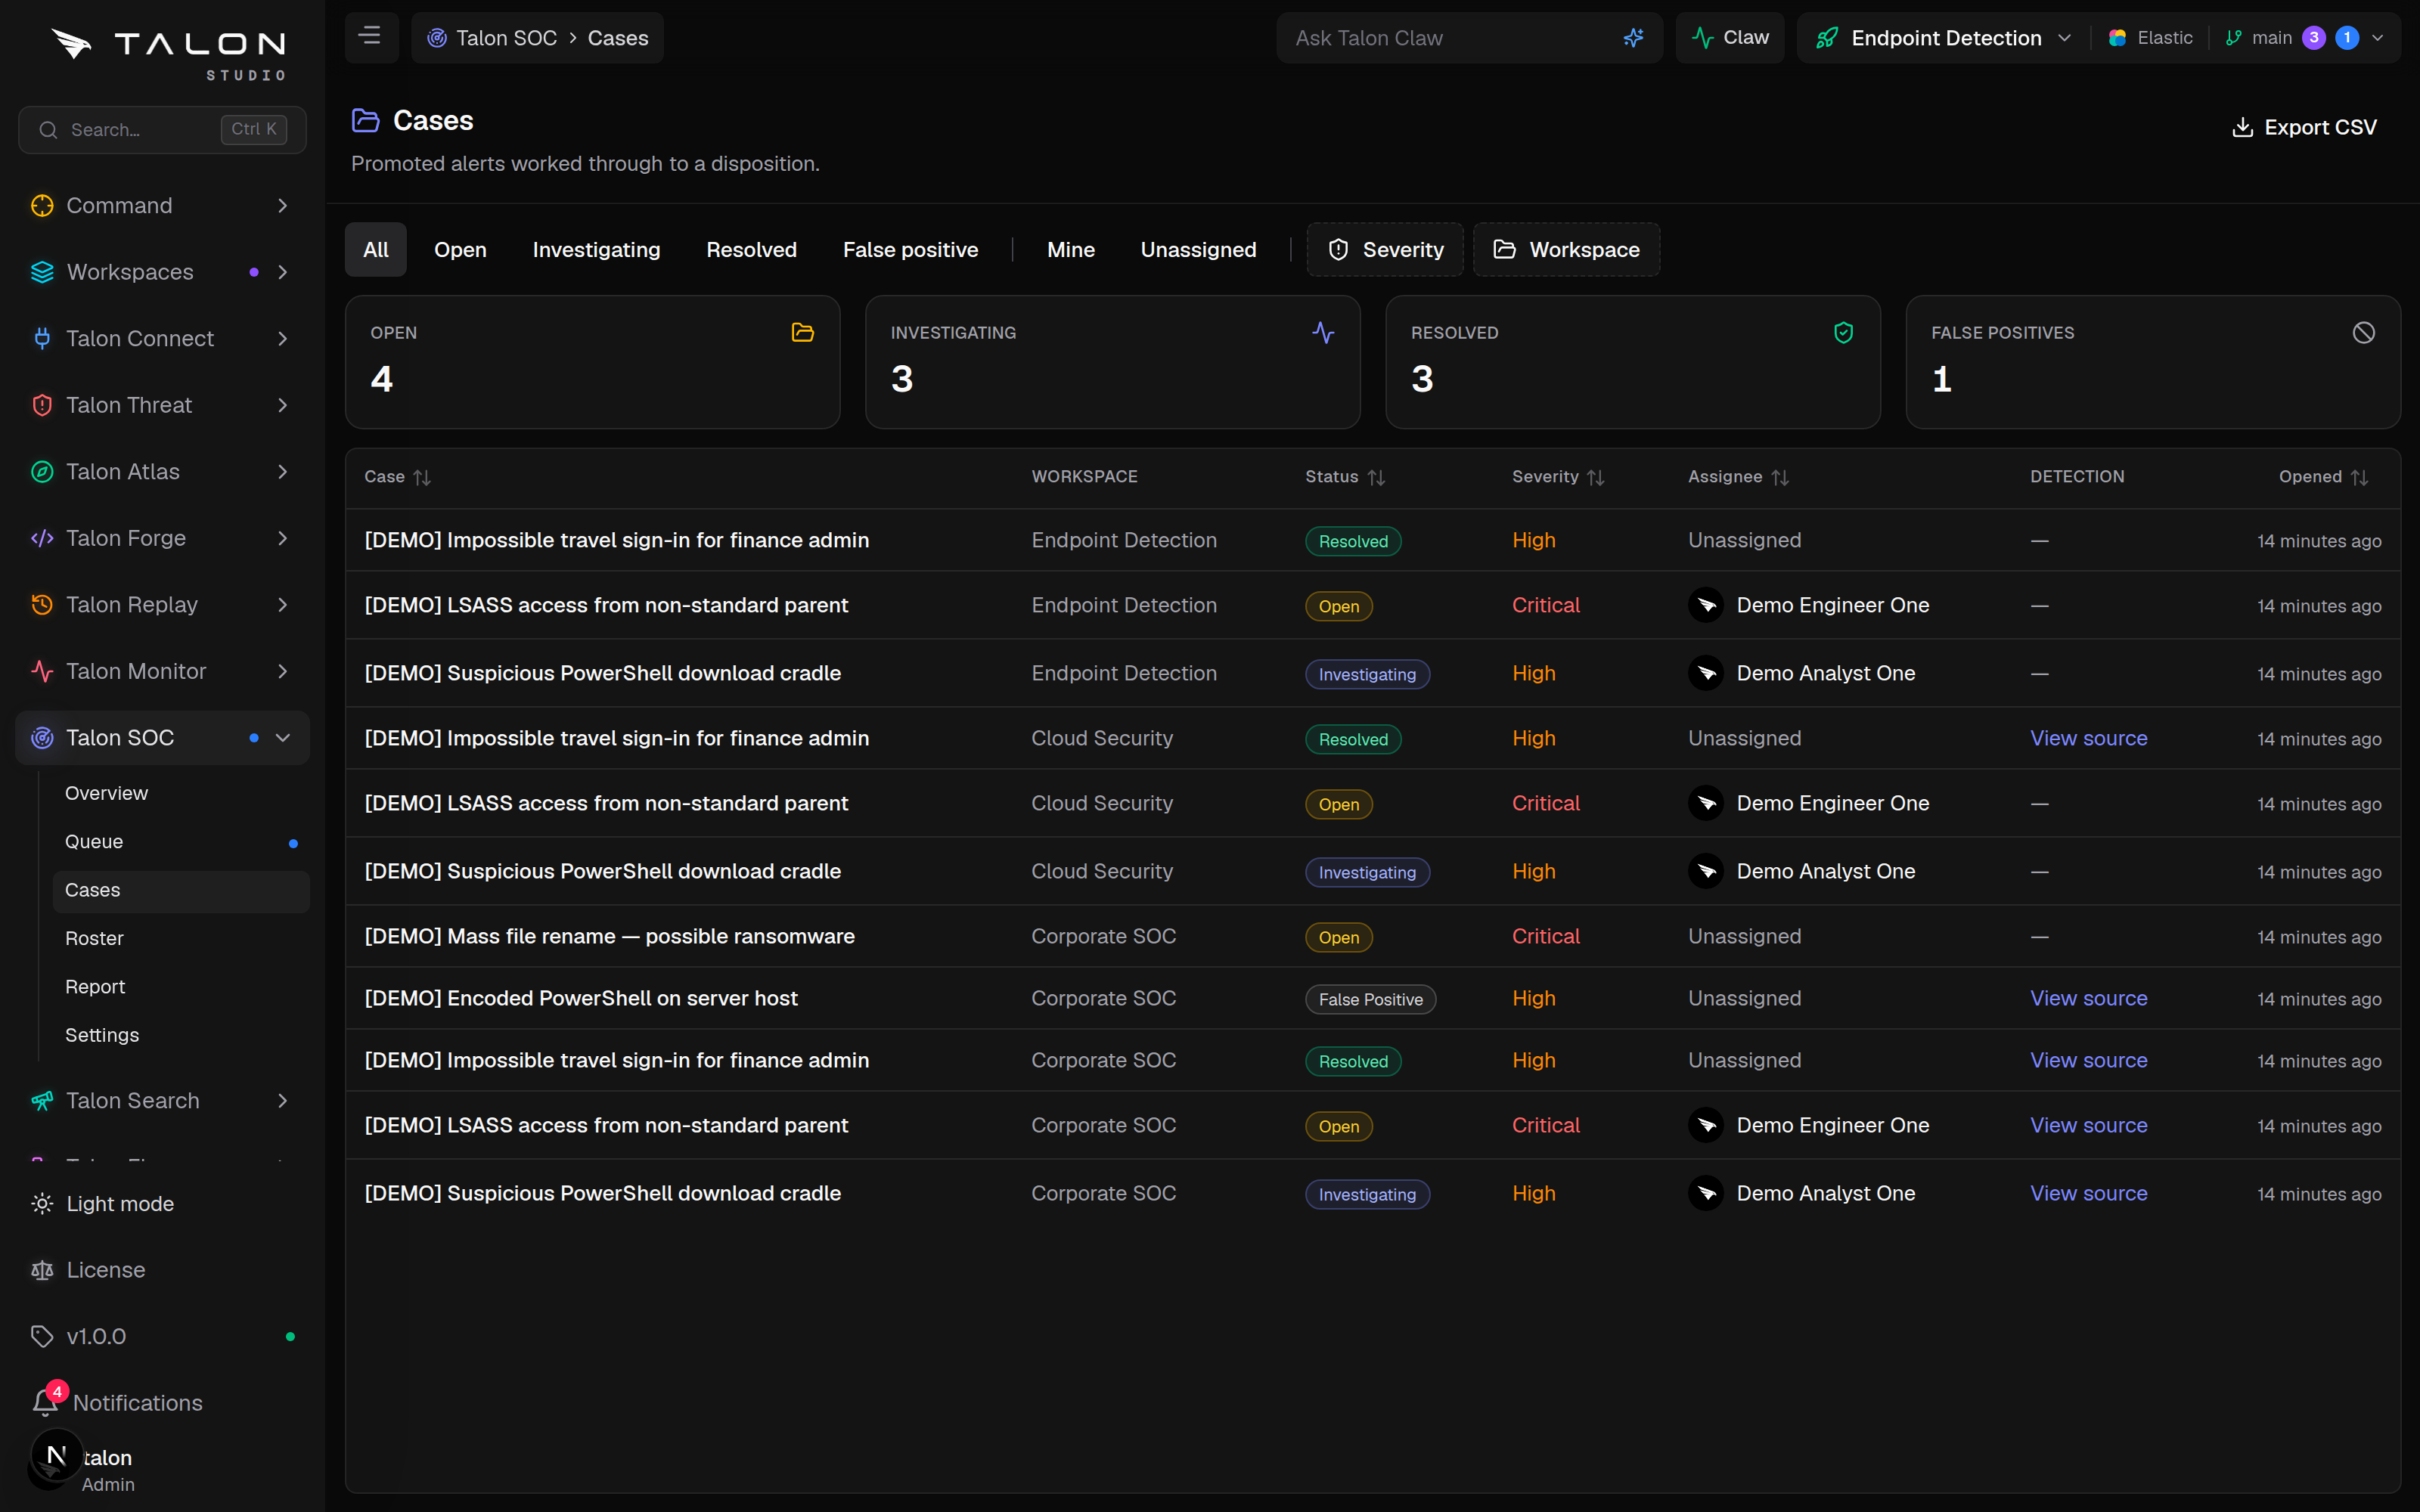Click the Export CSV button

[x=2304, y=127]
